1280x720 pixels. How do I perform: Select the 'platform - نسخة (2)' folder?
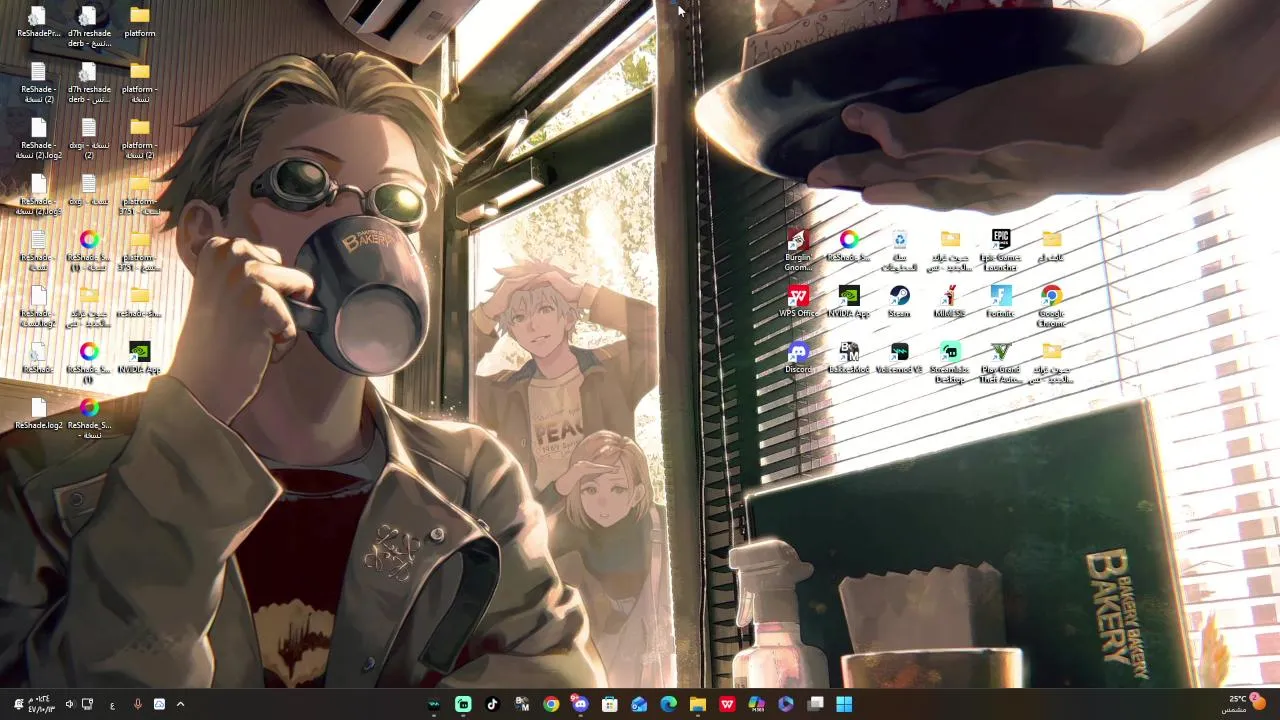(139, 139)
